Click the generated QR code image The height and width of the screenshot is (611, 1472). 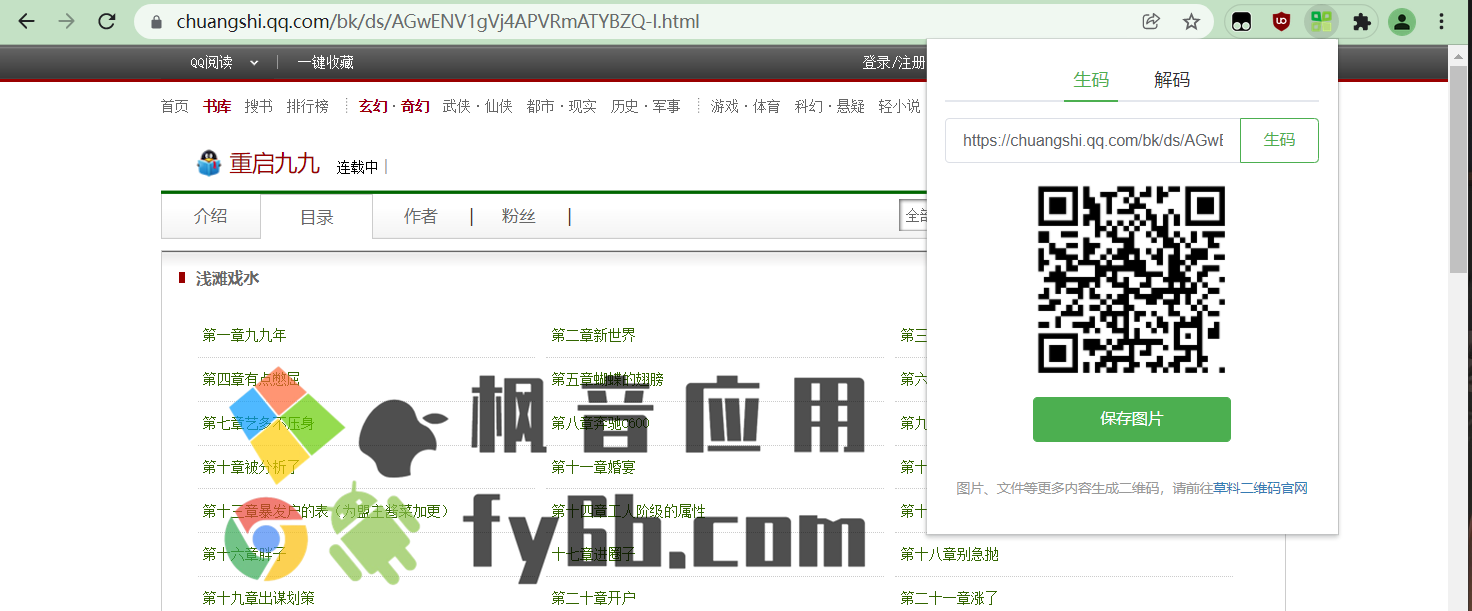(x=1132, y=280)
